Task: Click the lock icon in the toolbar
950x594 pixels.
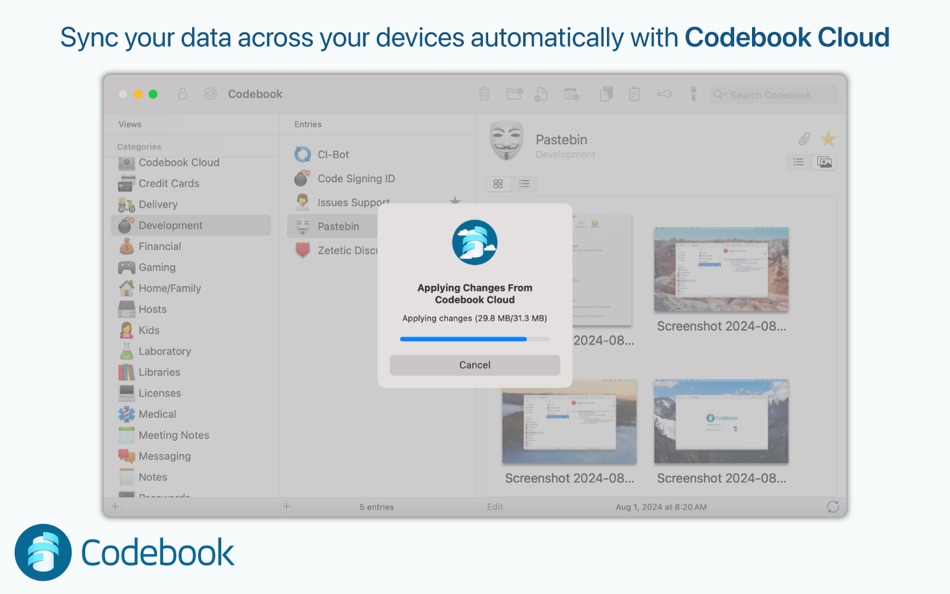Action: coord(182,94)
